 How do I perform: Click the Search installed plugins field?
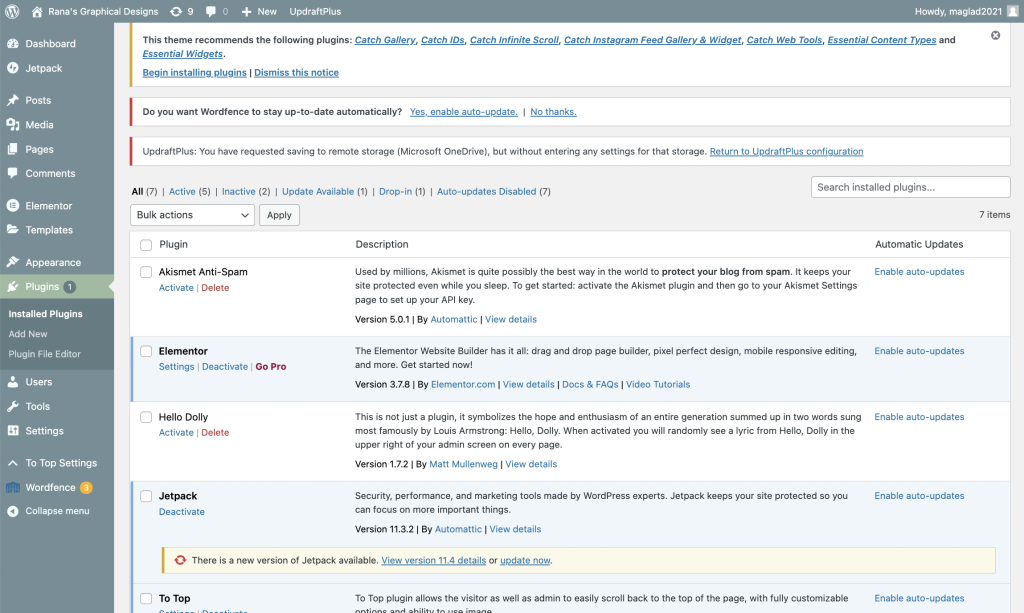click(x=910, y=187)
